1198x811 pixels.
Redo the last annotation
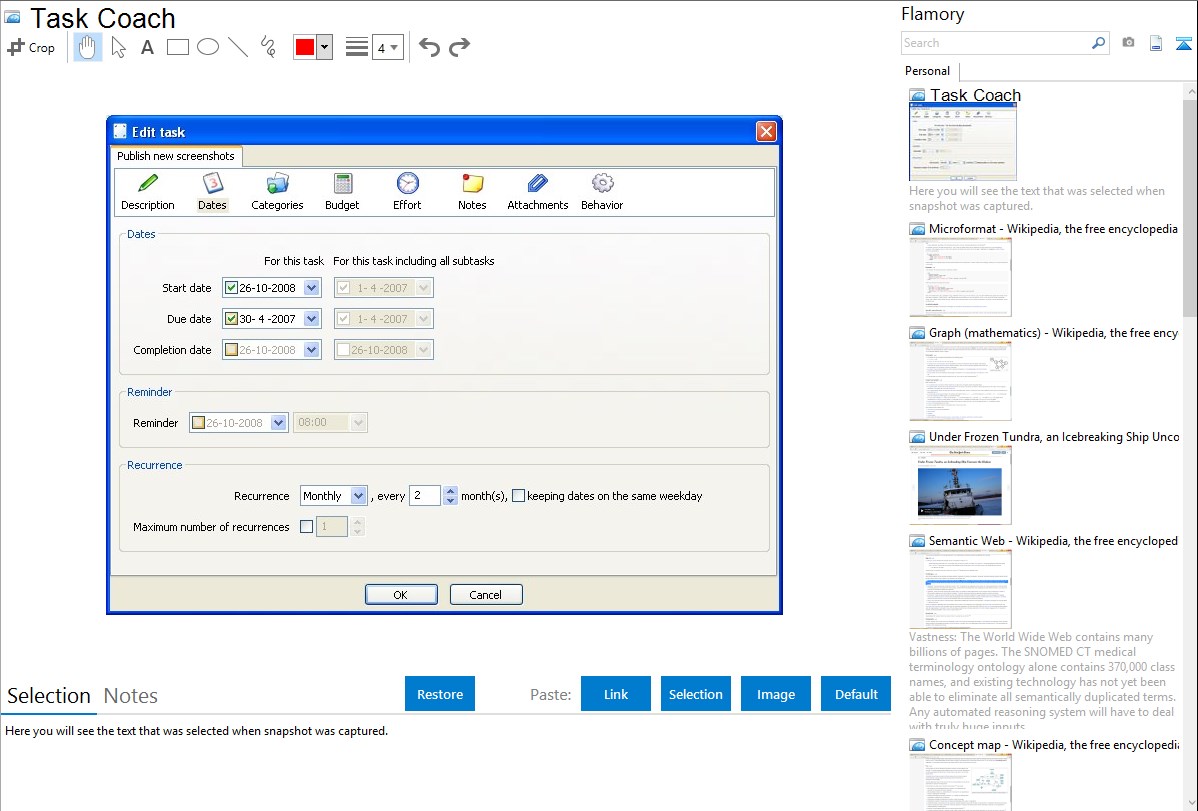(x=459, y=47)
